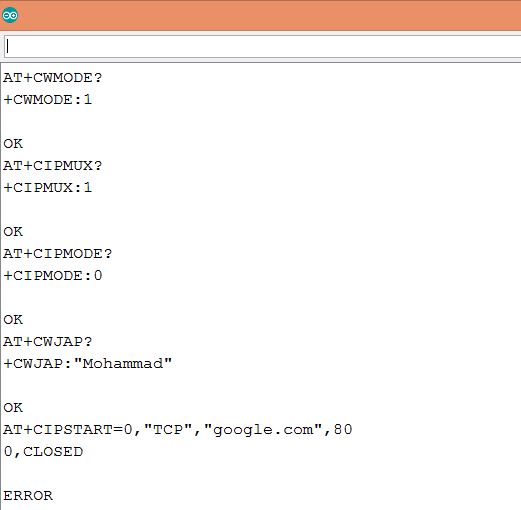Click "TCP" in the CIPSTART command

pyautogui.click(x=168, y=429)
